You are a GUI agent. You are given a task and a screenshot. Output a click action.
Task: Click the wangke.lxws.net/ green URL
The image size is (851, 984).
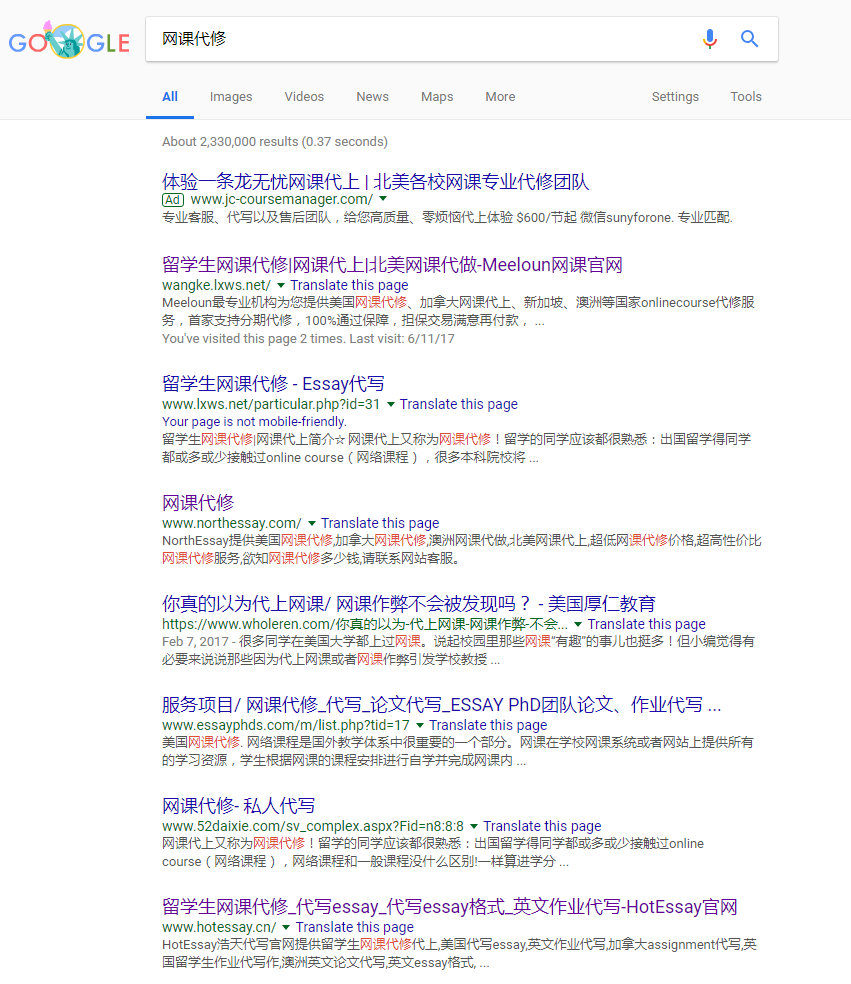click(x=217, y=285)
